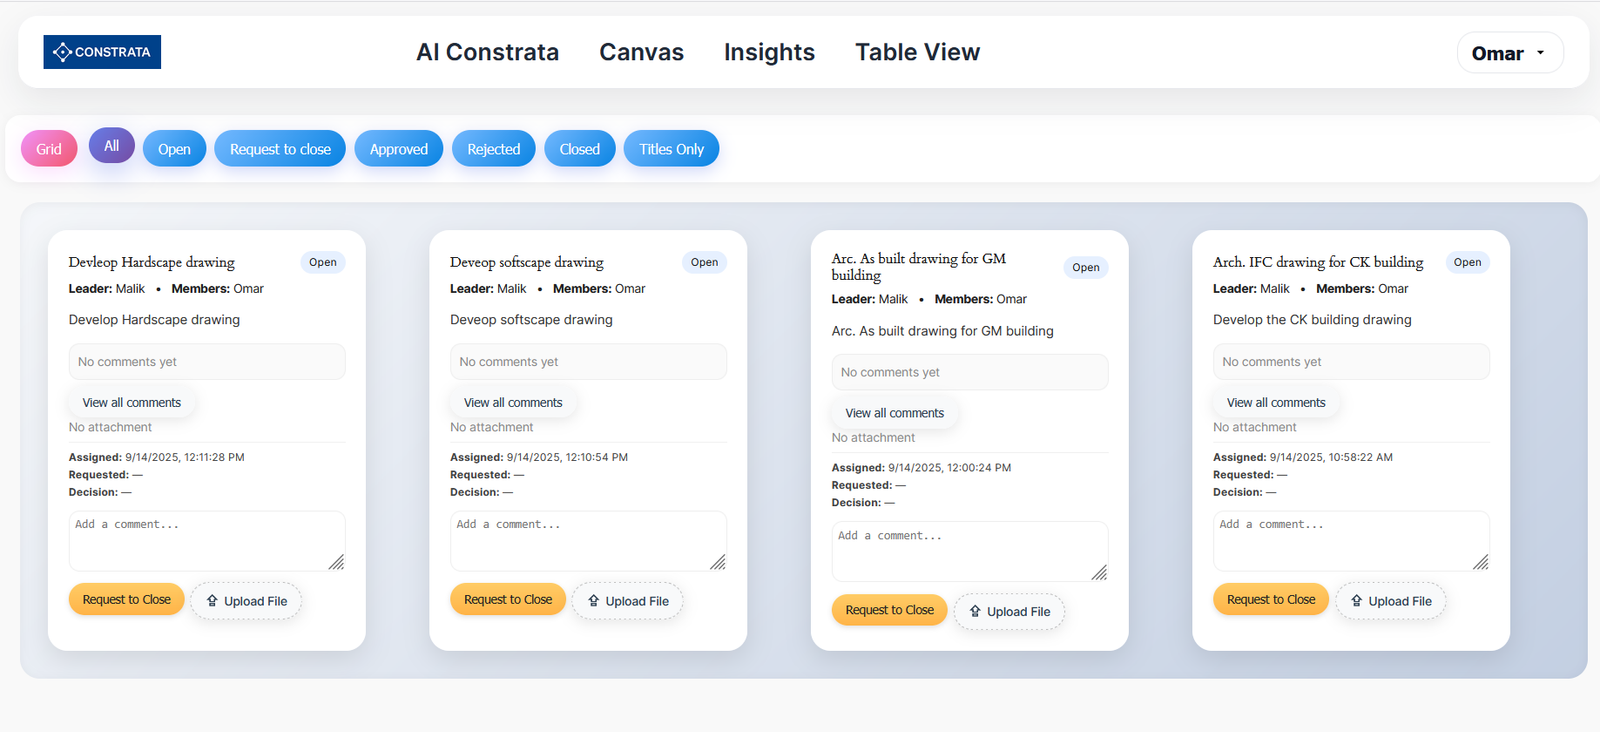Go to the Canvas page
Viewport: 1600px width, 732px height.
point(641,52)
